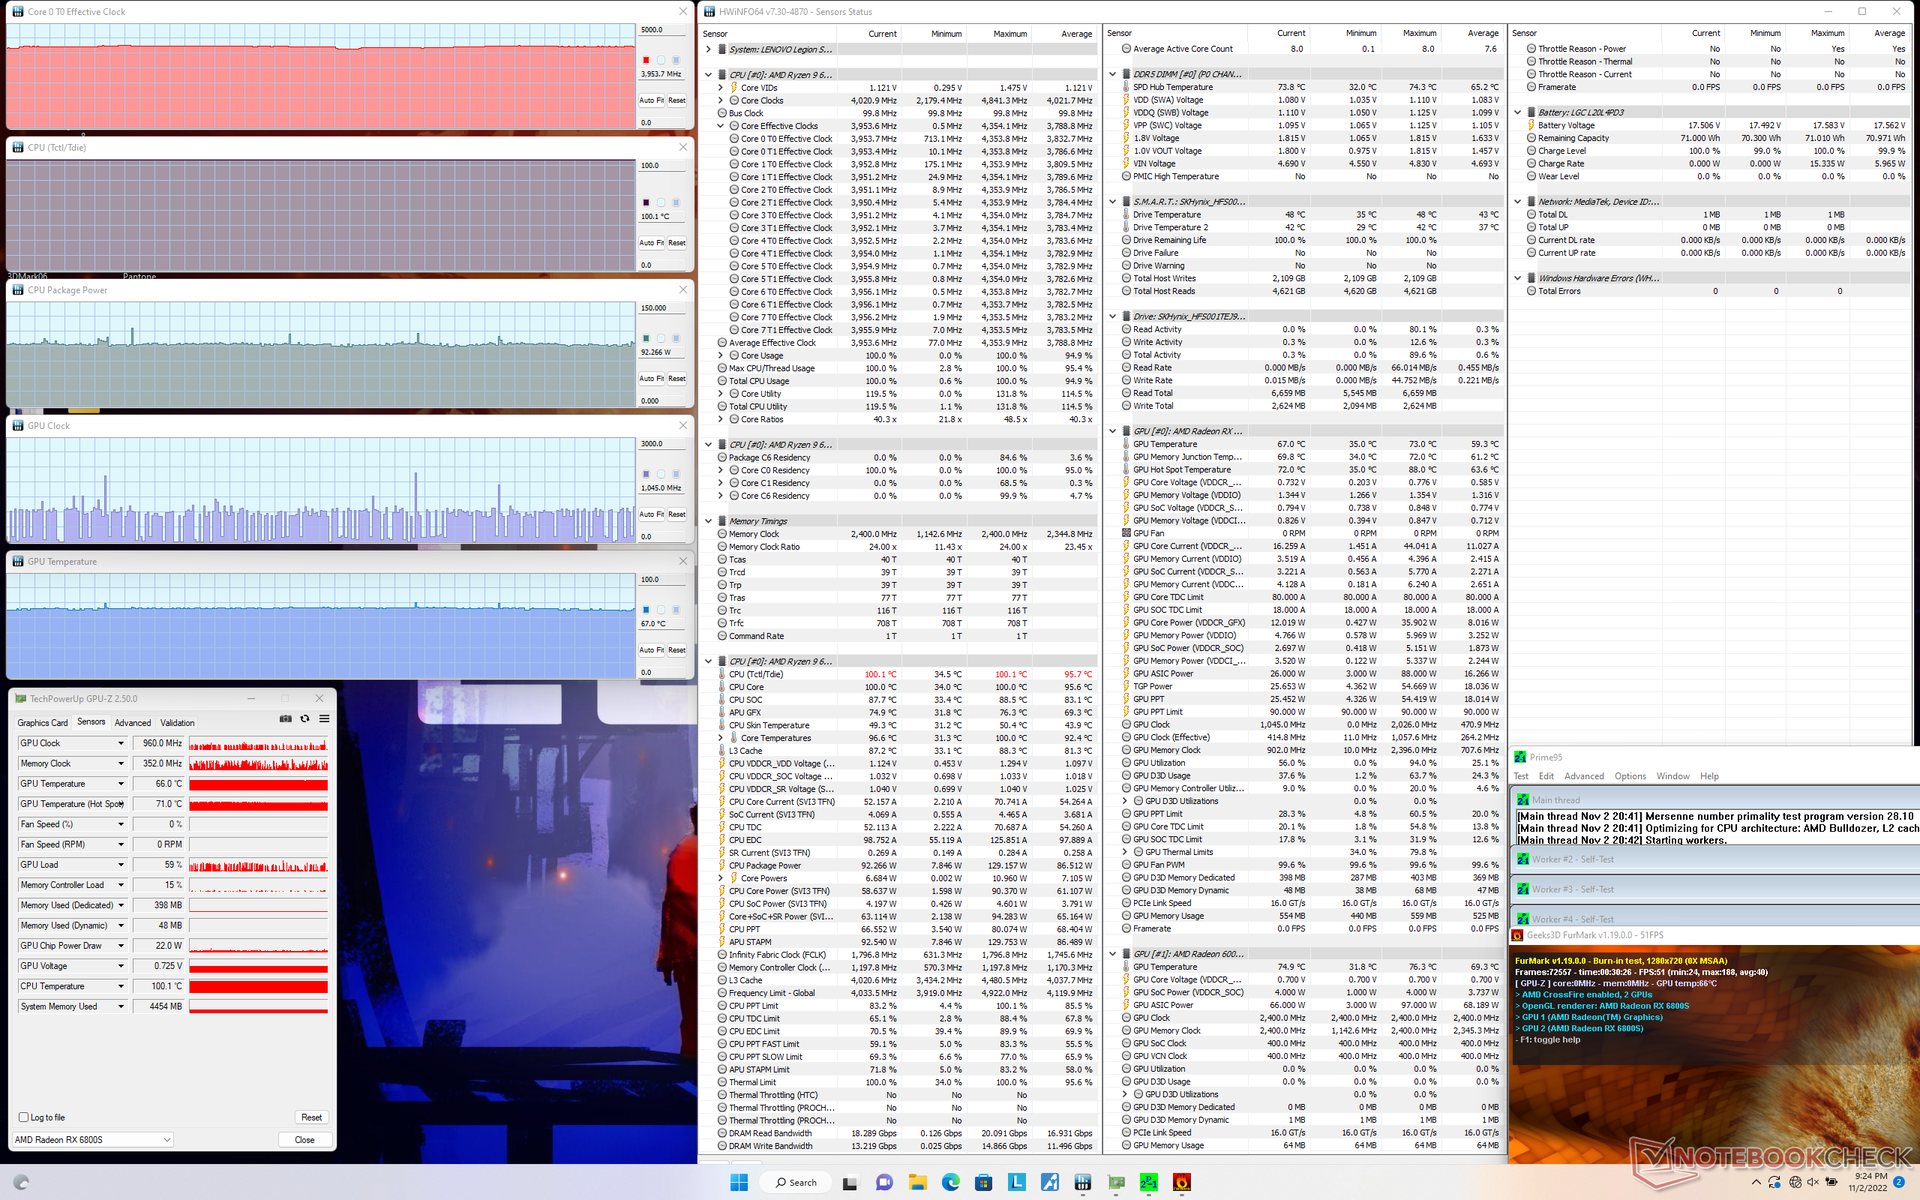The image size is (1920, 1200).
Task: Collapse the Memory Timings section in HWiNFO
Action: pyautogui.click(x=709, y=521)
